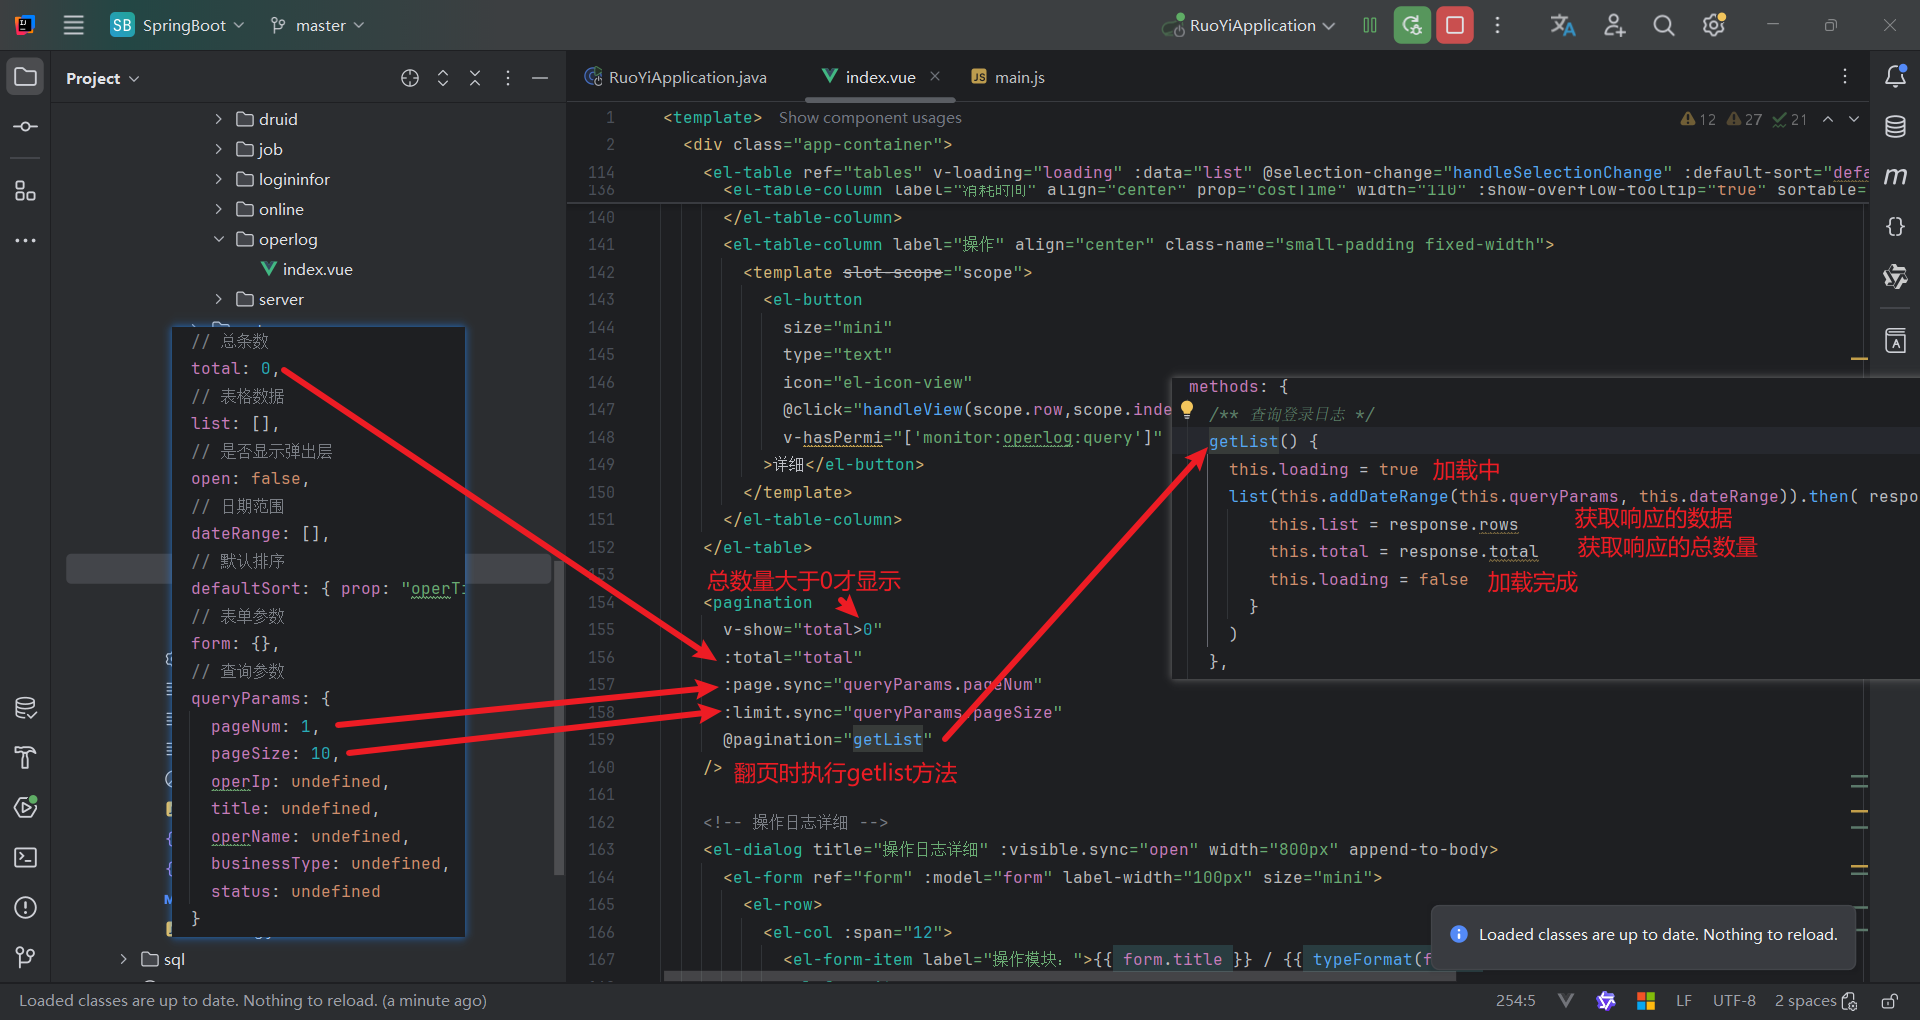
Task: Expand the logininfor folder
Action: (x=219, y=179)
